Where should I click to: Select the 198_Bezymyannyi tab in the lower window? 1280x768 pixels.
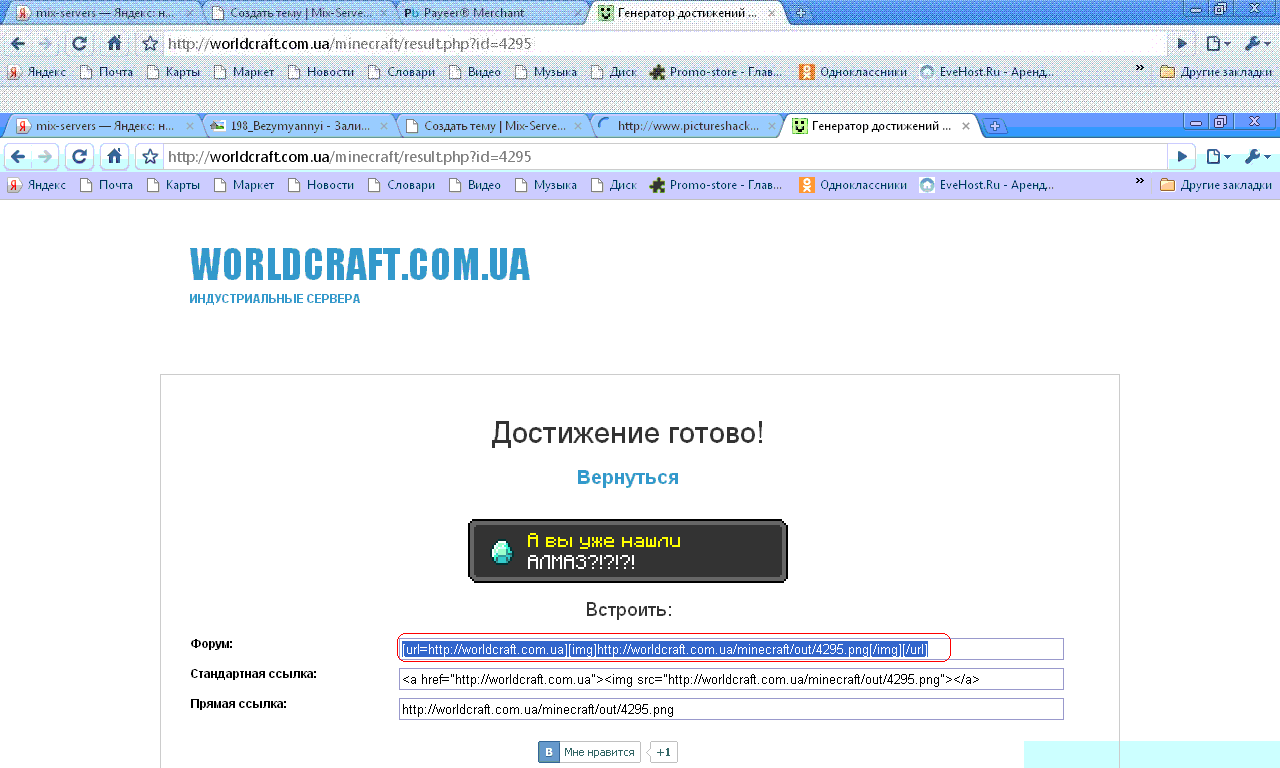(x=299, y=126)
